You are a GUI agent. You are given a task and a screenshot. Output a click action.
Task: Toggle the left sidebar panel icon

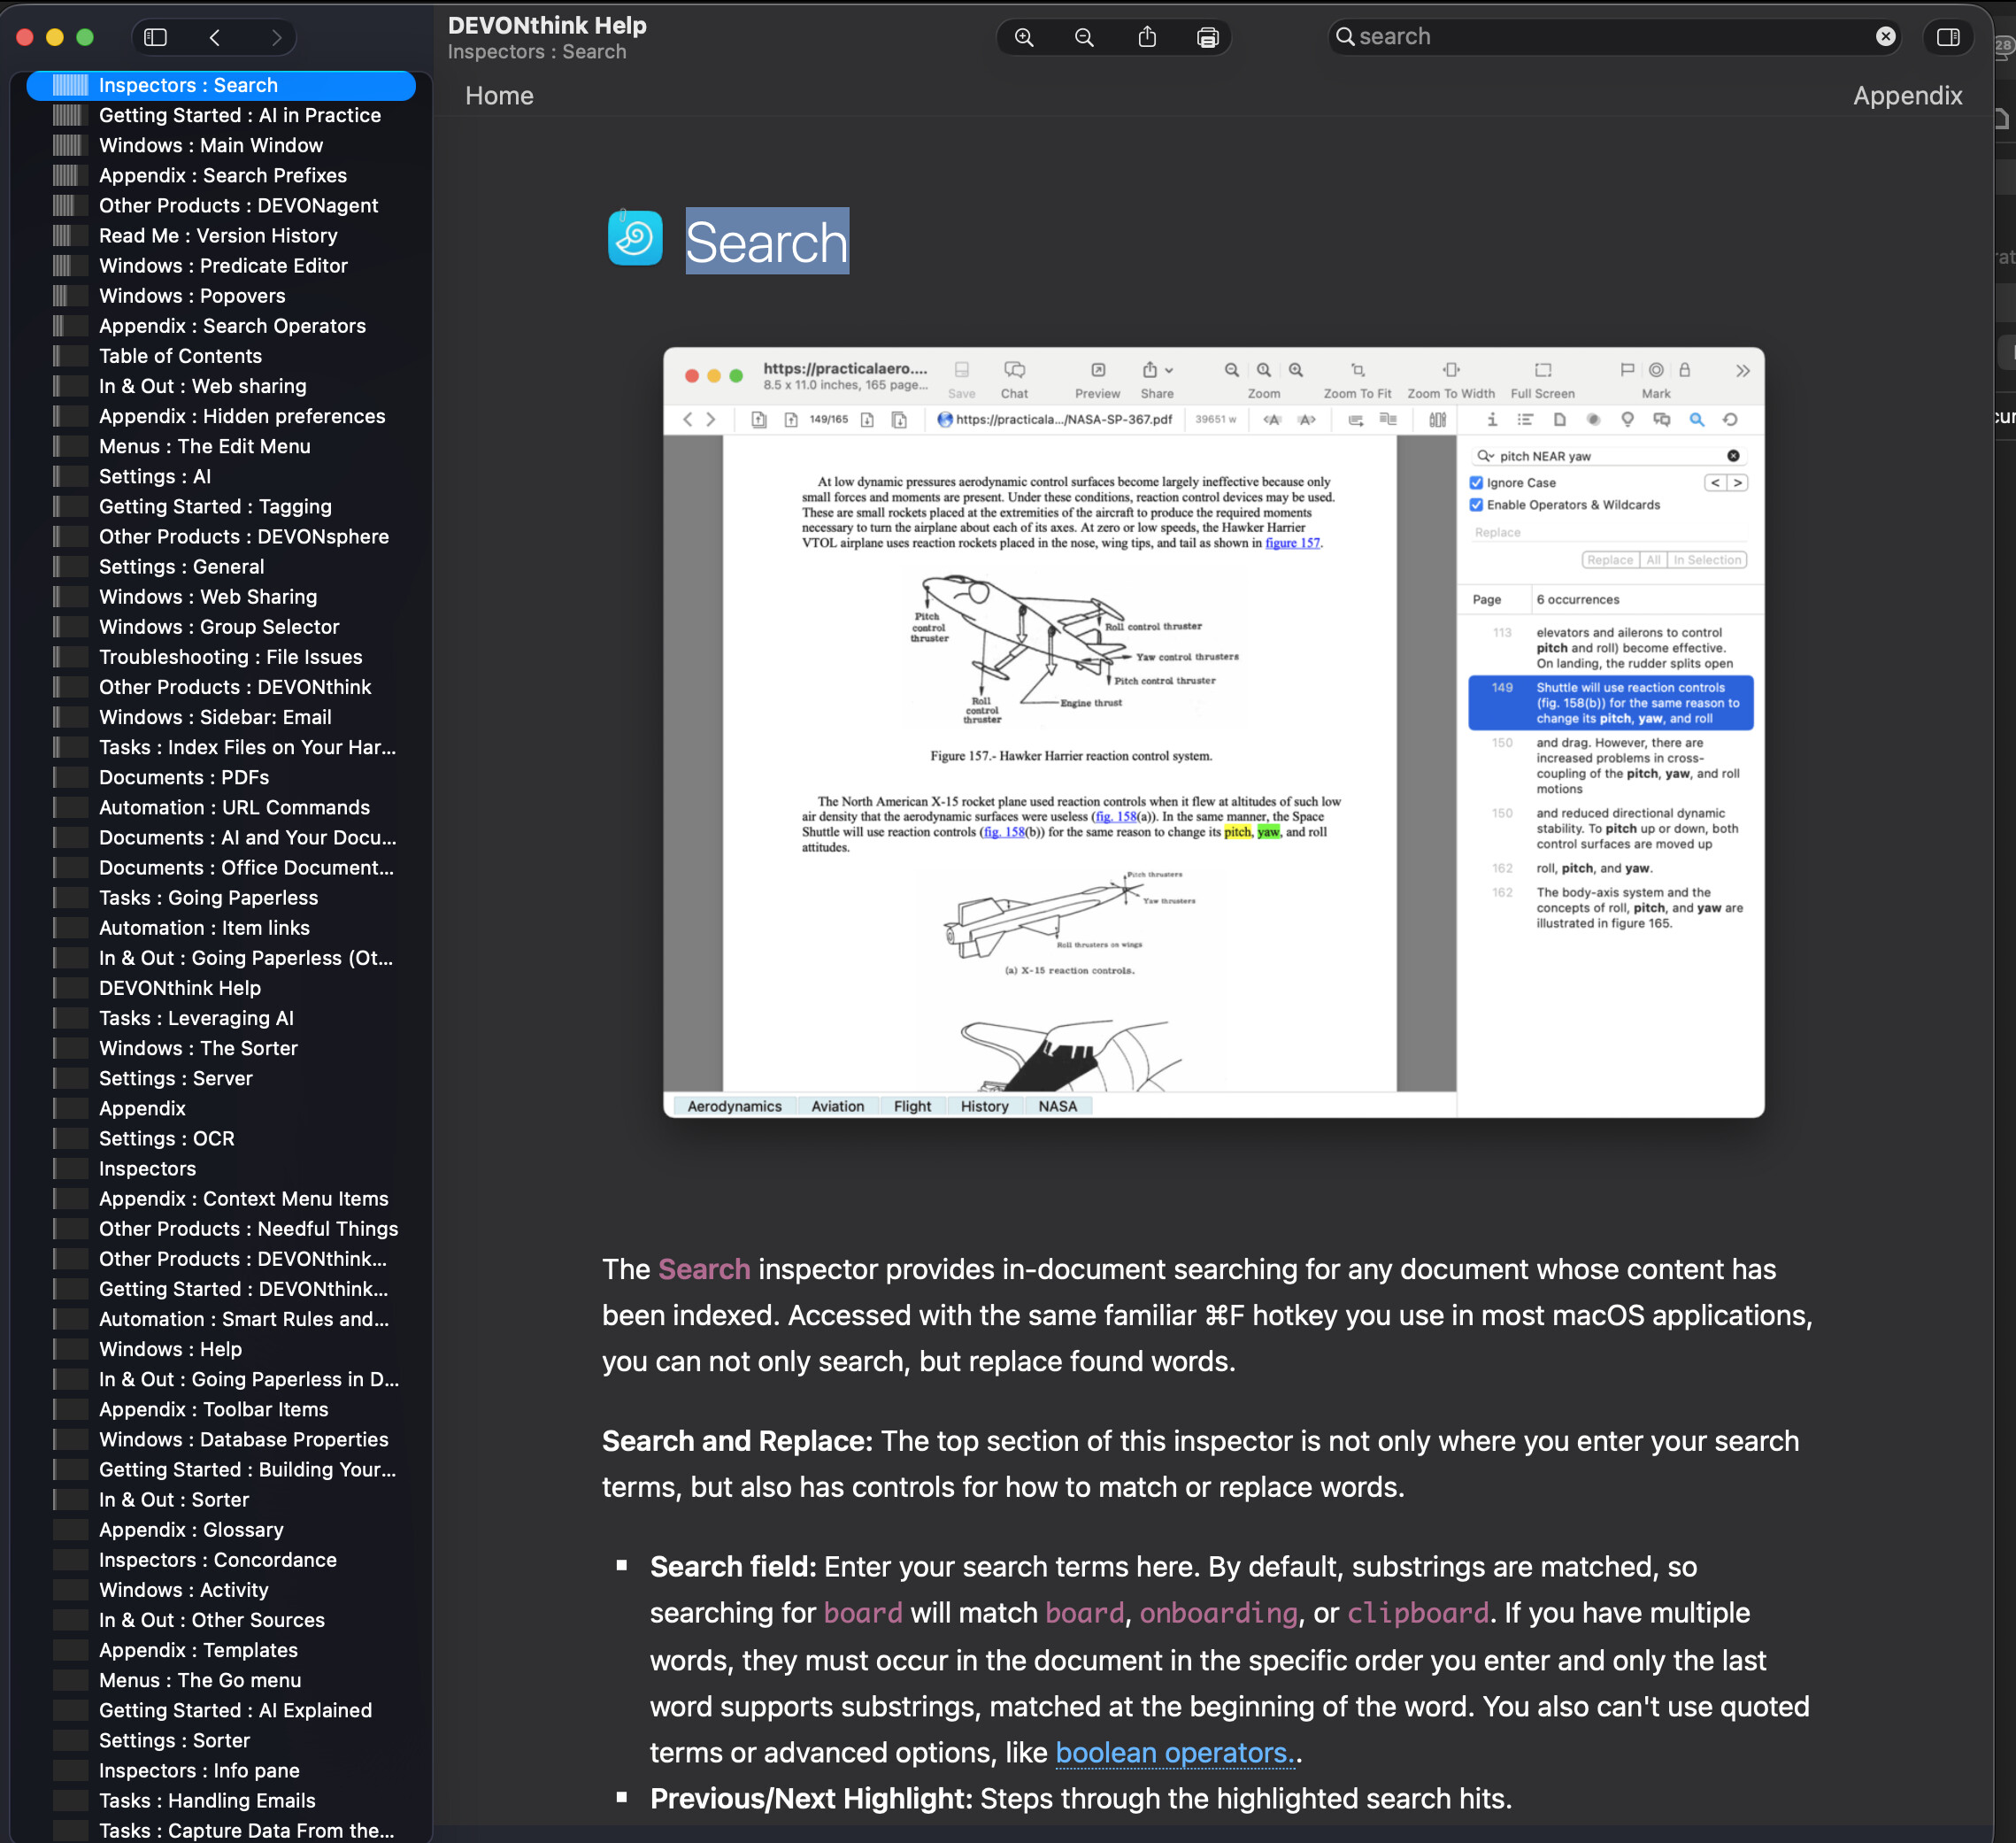point(155,37)
